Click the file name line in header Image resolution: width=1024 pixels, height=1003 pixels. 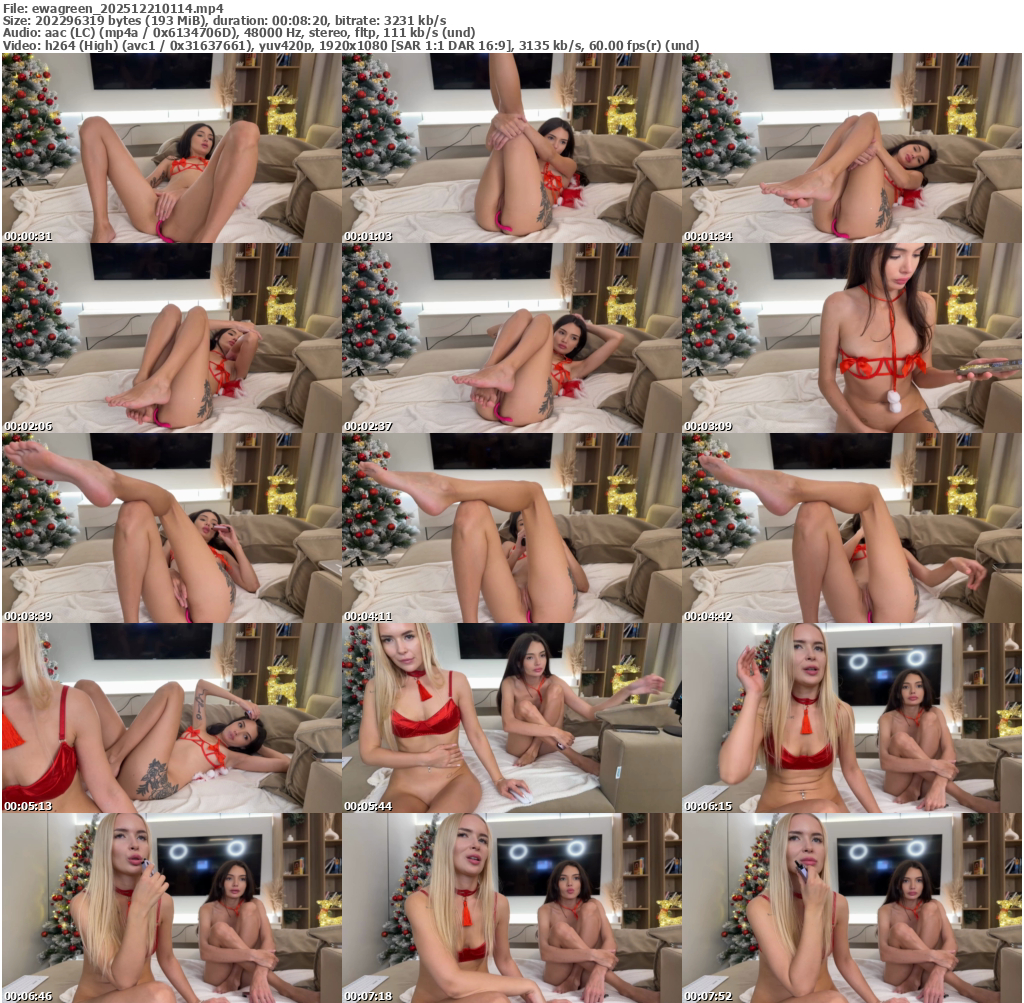pos(113,8)
